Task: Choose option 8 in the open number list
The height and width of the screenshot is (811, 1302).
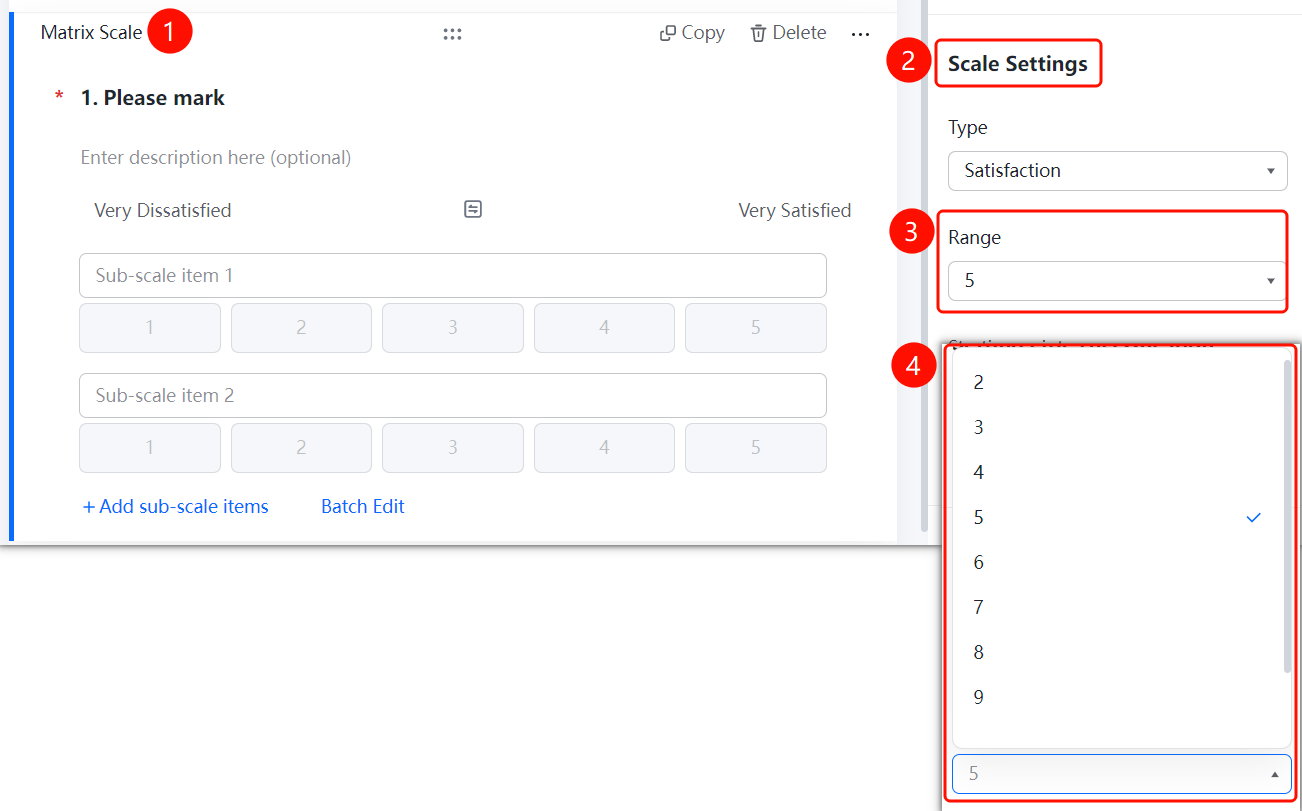Action: tap(1116, 652)
